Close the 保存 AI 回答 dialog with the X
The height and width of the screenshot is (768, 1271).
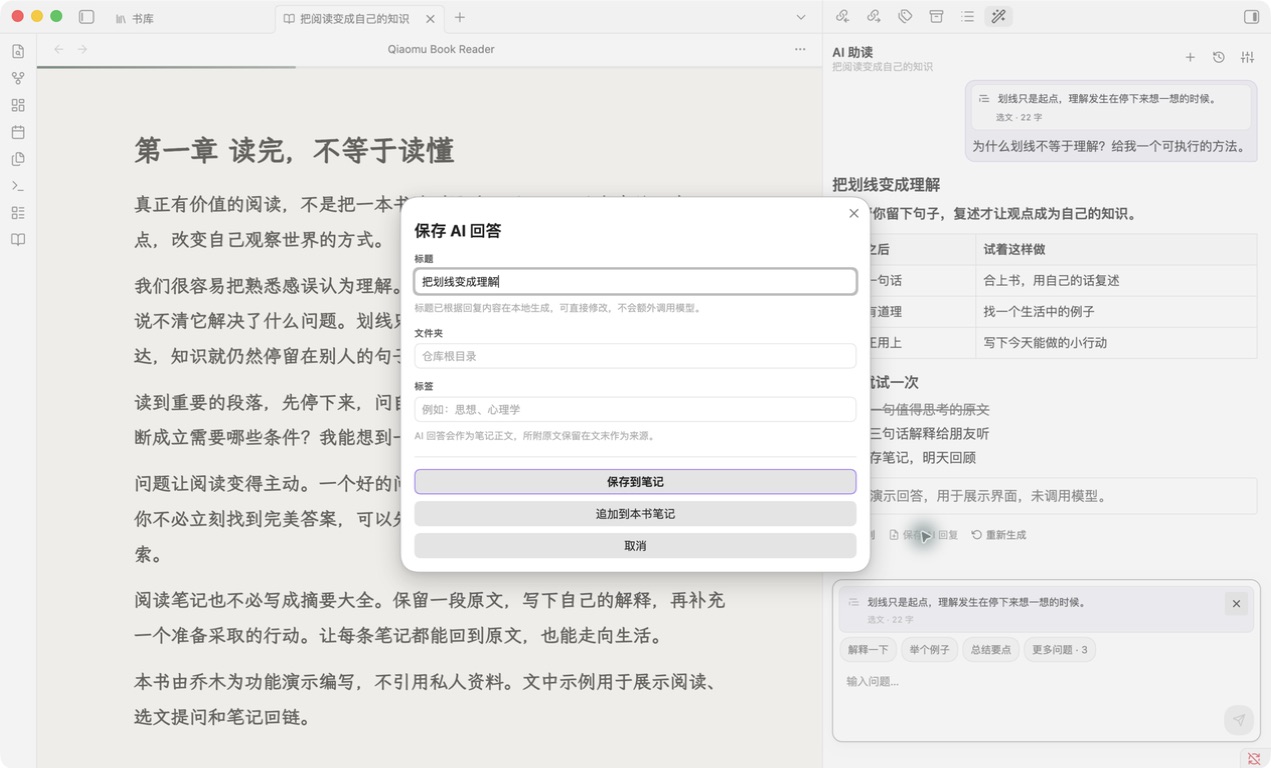point(853,213)
